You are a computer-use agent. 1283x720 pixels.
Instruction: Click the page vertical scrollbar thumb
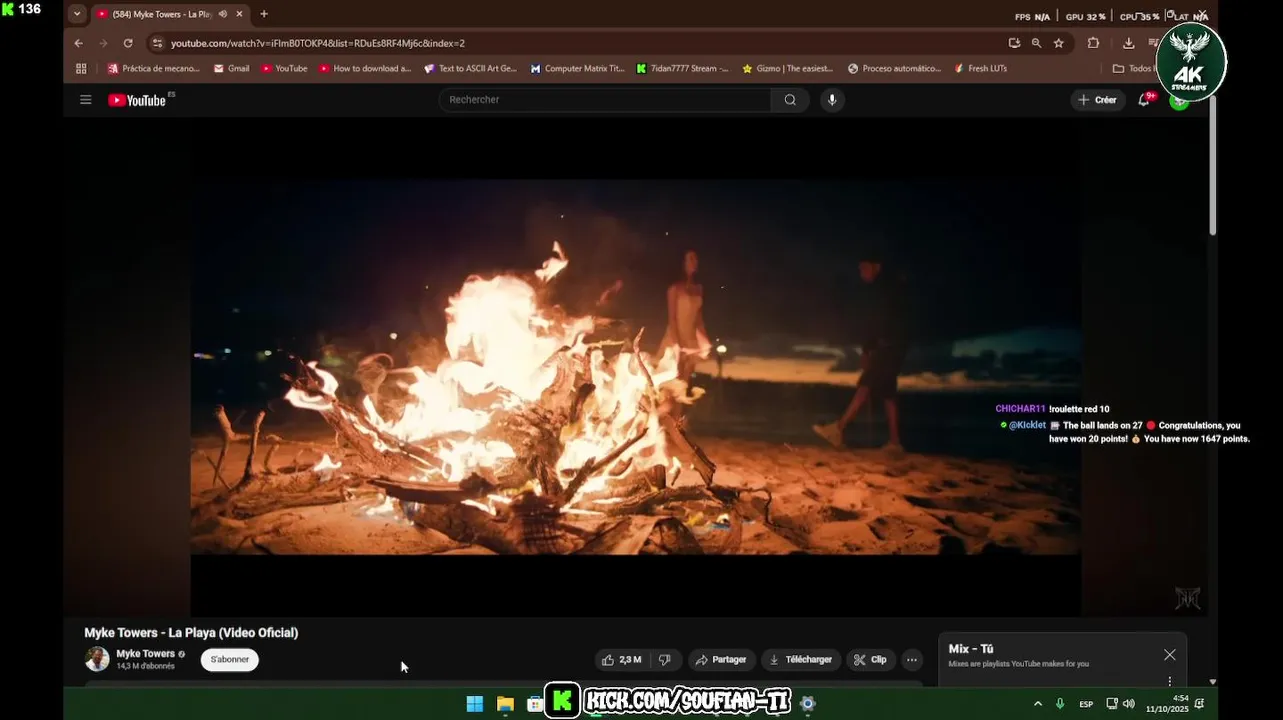pos(1213,165)
